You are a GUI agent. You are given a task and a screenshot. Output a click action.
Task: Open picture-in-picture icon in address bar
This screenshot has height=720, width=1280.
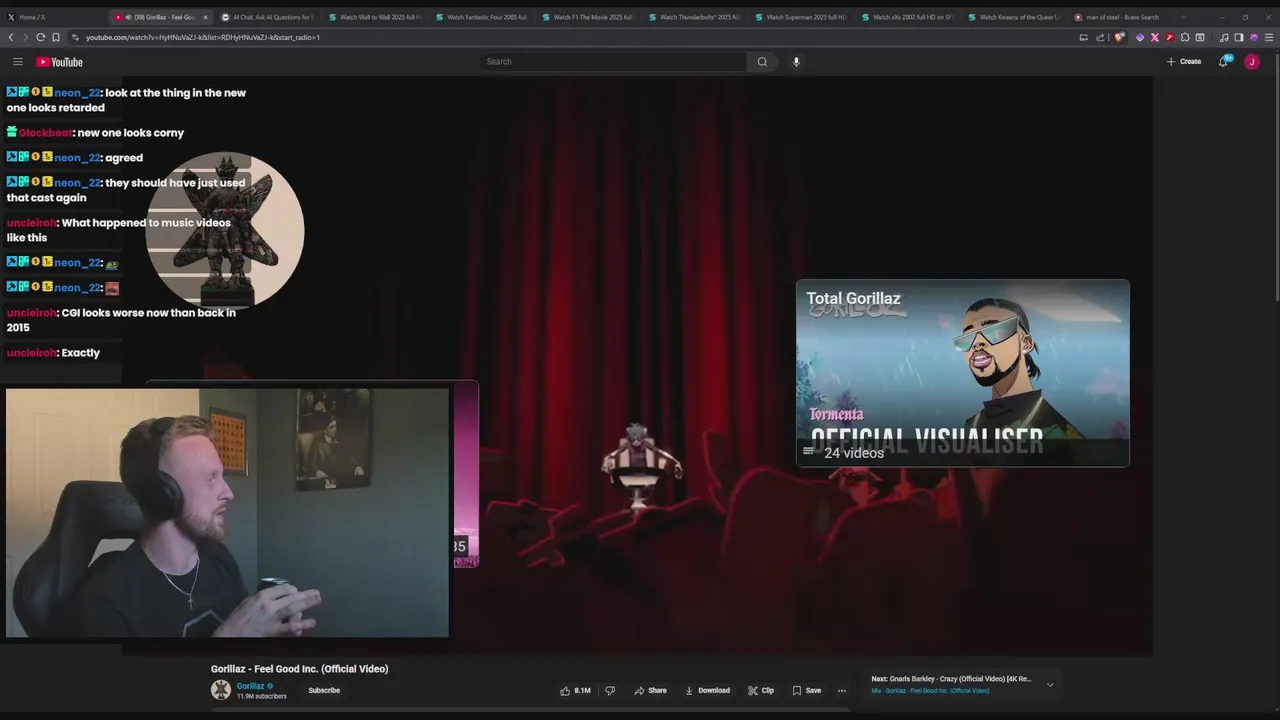[1083, 37]
